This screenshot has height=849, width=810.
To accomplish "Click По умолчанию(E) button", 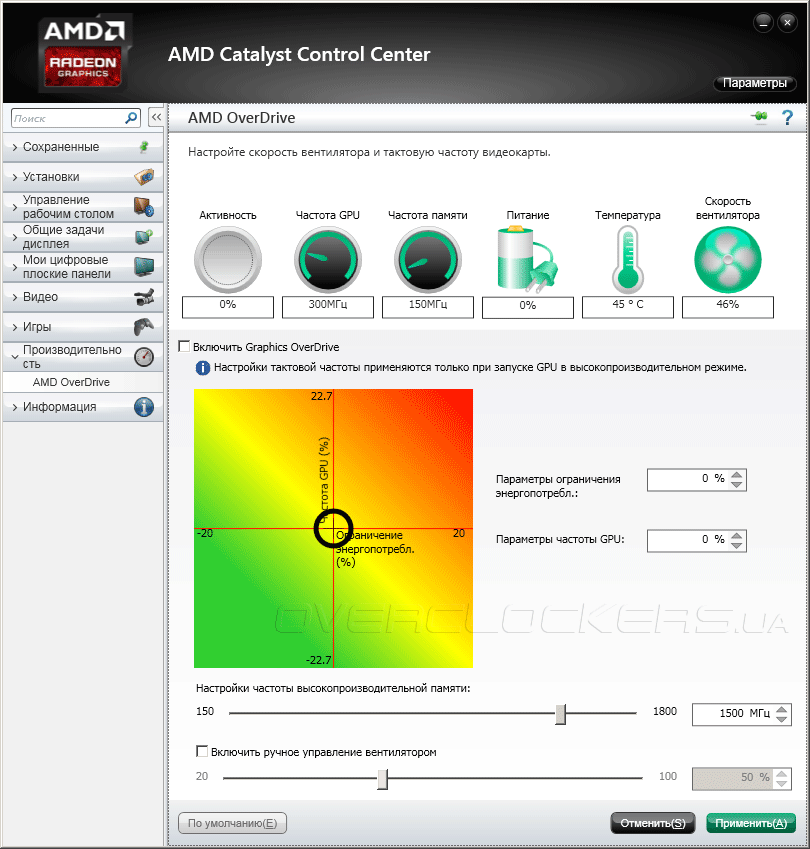I will pos(232,823).
